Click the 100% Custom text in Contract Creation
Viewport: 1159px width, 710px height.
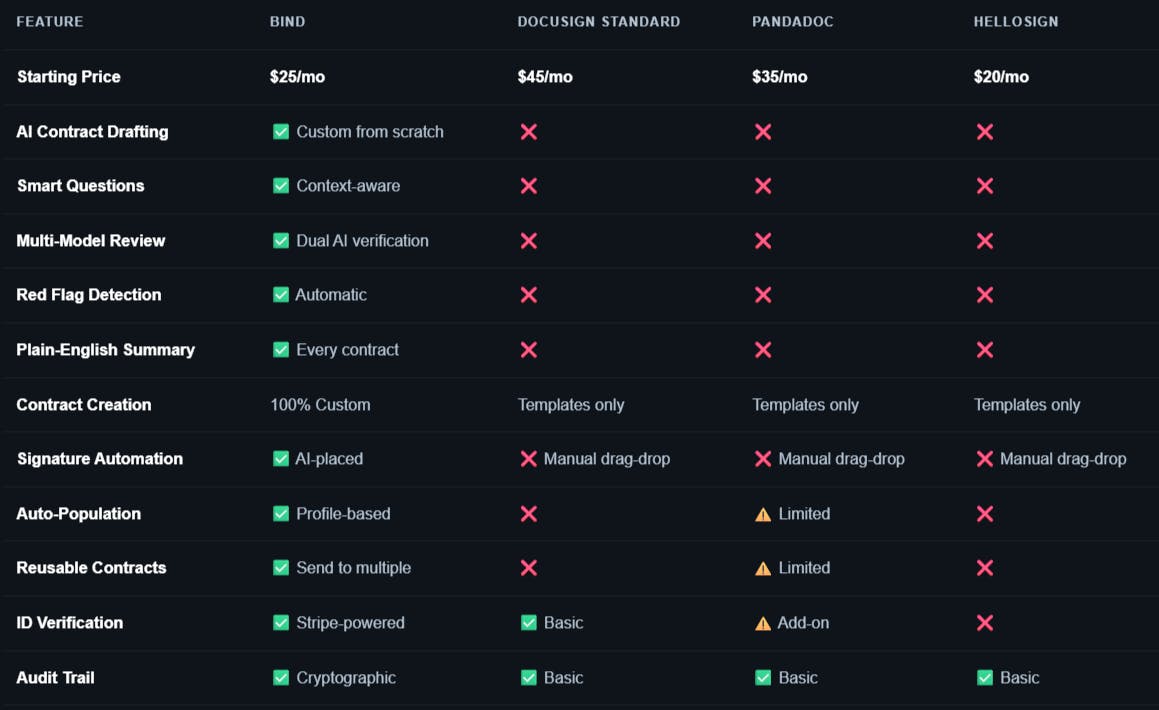(320, 405)
